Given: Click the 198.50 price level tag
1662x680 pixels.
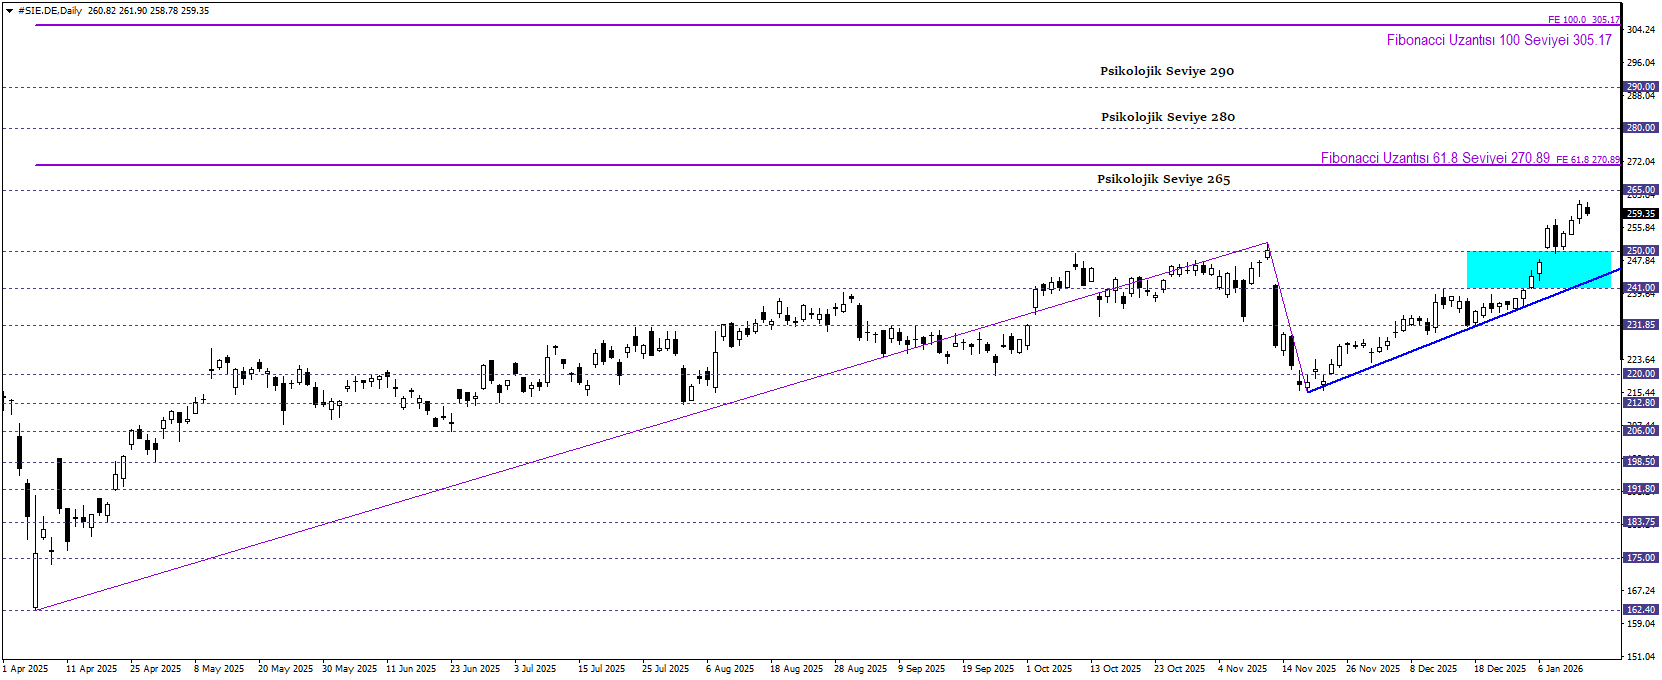Looking at the screenshot, I should click(x=1641, y=462).
